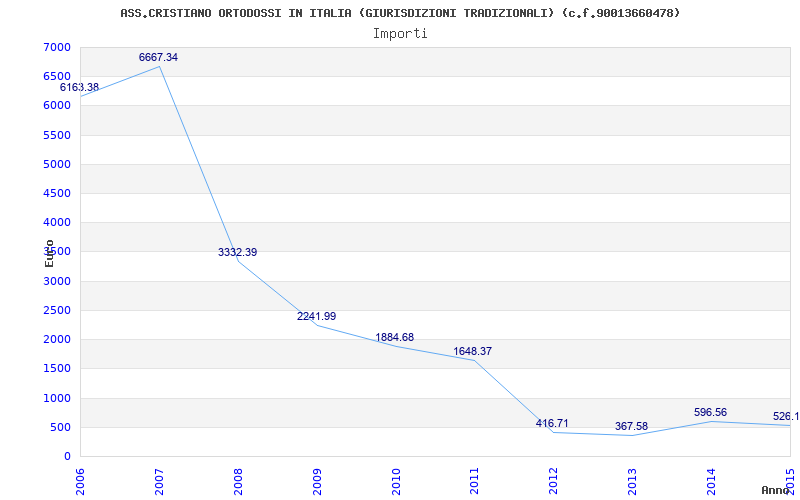
Task: Click the x-axis year 2007
Action: [159, 481]
